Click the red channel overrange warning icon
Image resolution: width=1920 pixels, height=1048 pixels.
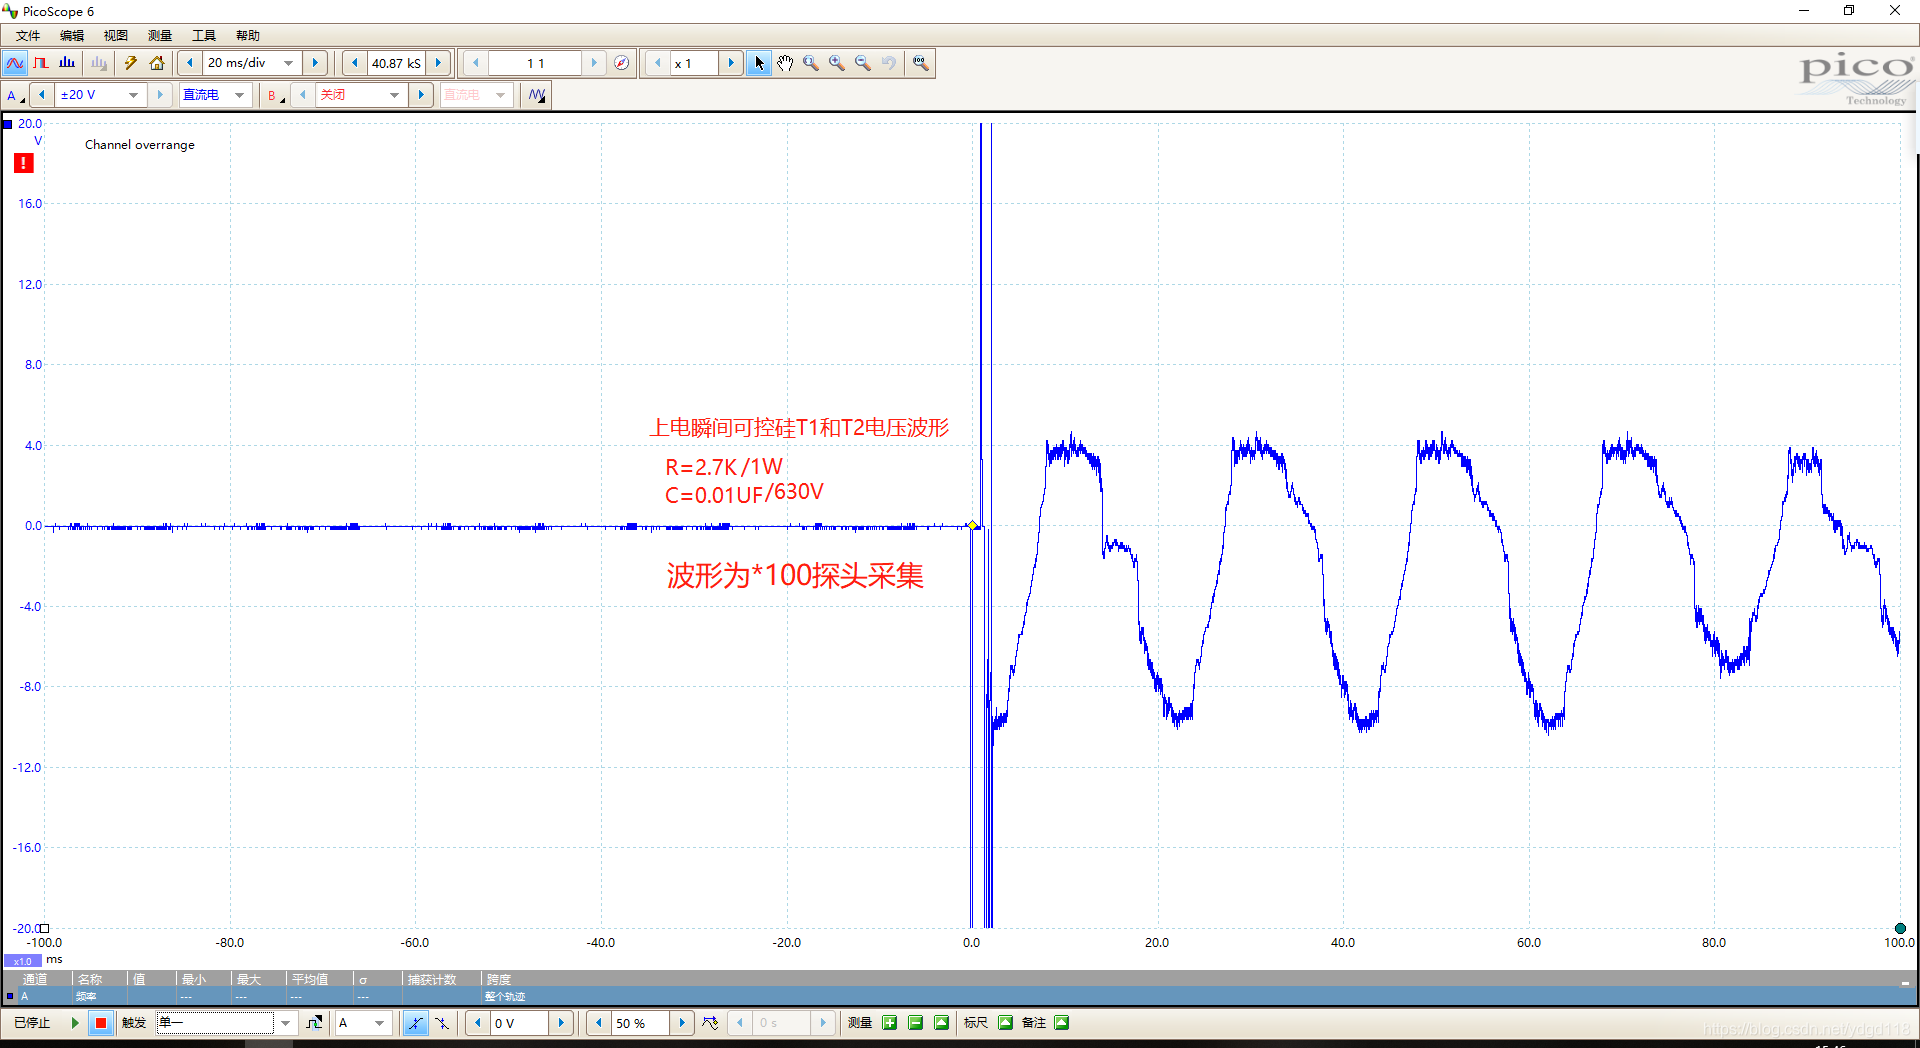point(24,163)
